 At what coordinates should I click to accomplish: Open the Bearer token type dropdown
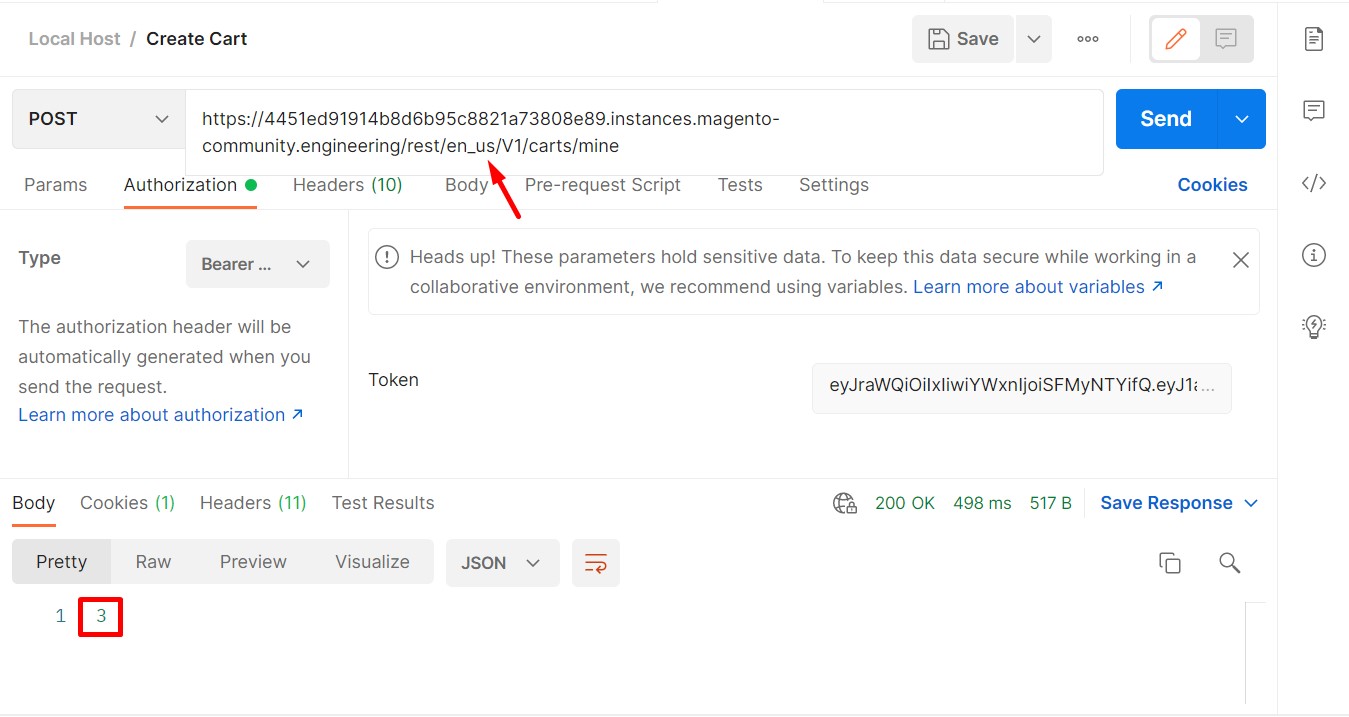click(x=257, y=263)
